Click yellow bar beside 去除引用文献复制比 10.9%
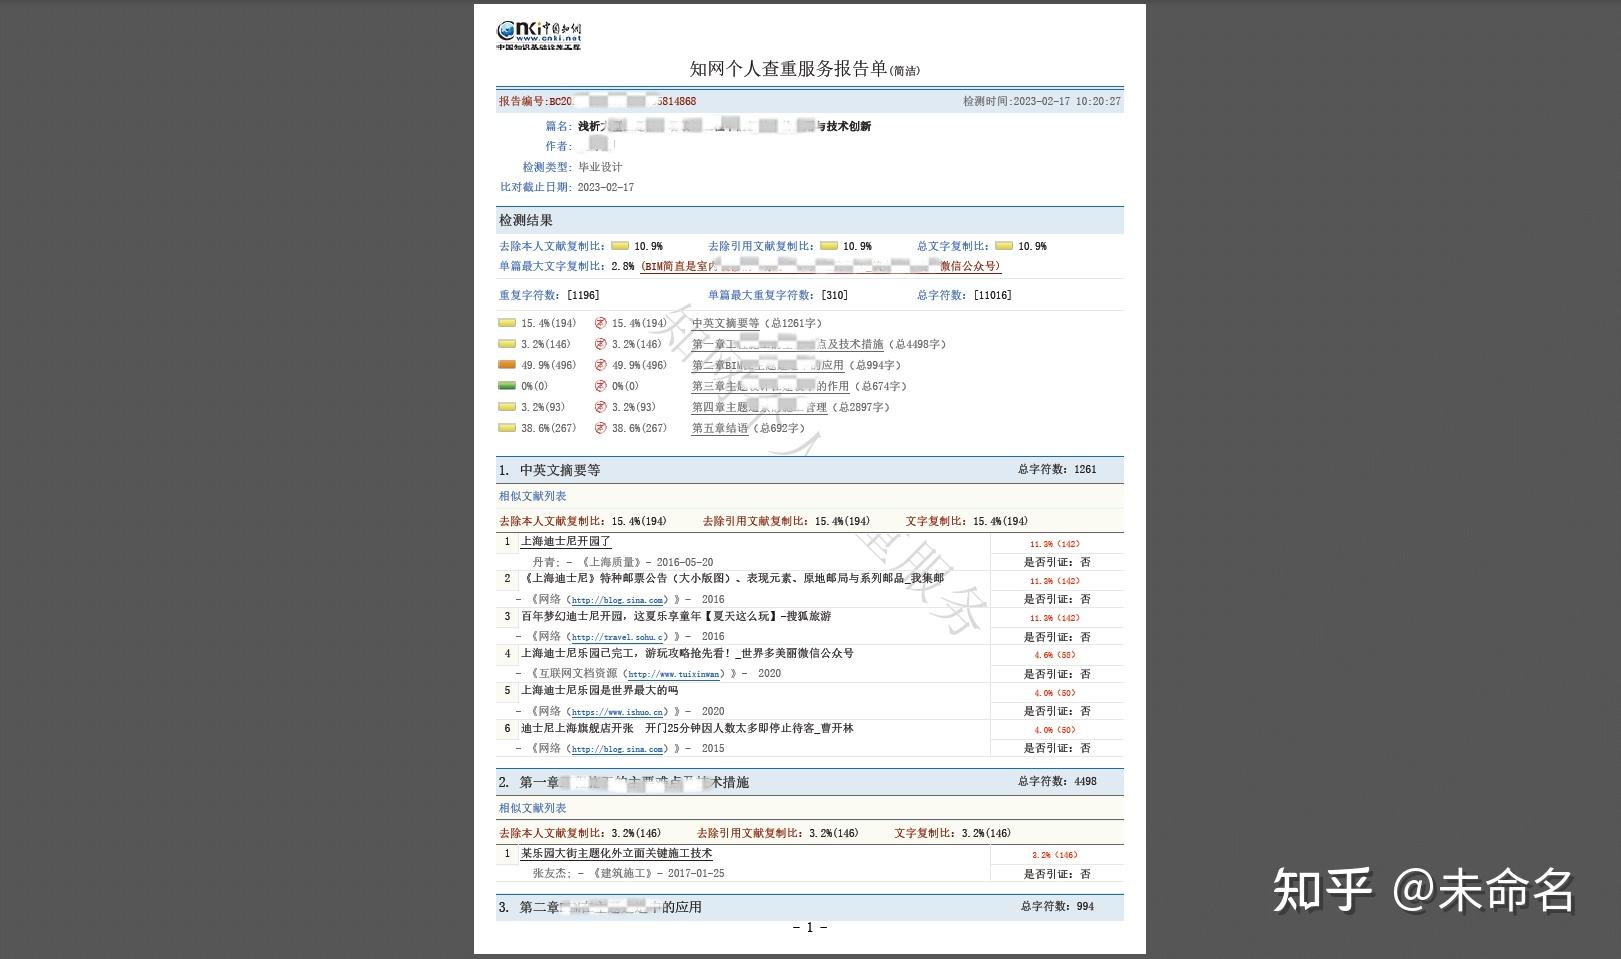The height and width of the screenshot is (959, 1621). click(x=829, y=246)
